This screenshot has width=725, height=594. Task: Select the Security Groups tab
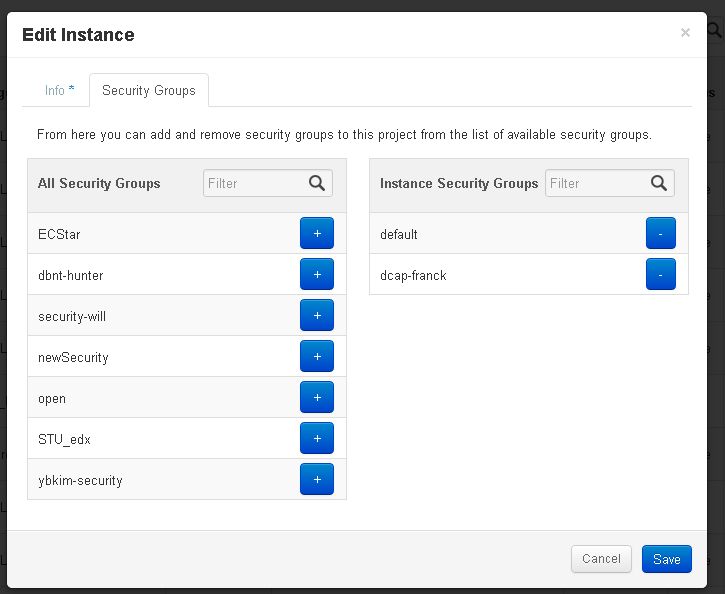(149, 90)
